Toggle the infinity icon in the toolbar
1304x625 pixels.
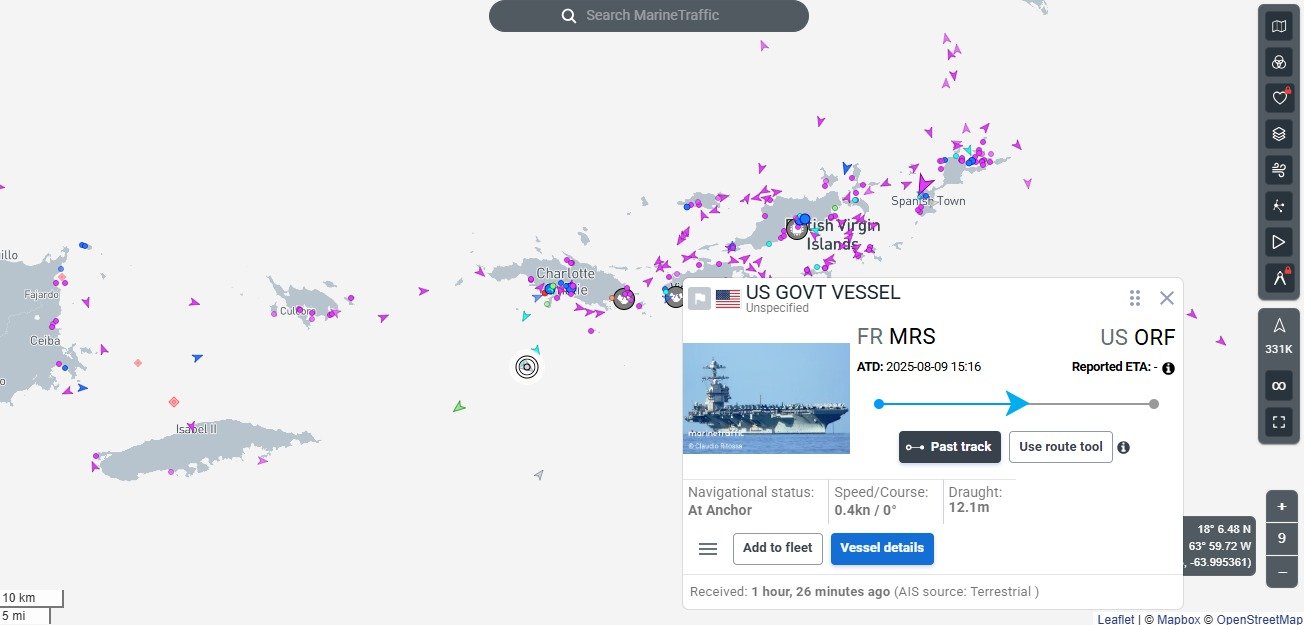click(1278, 386)
